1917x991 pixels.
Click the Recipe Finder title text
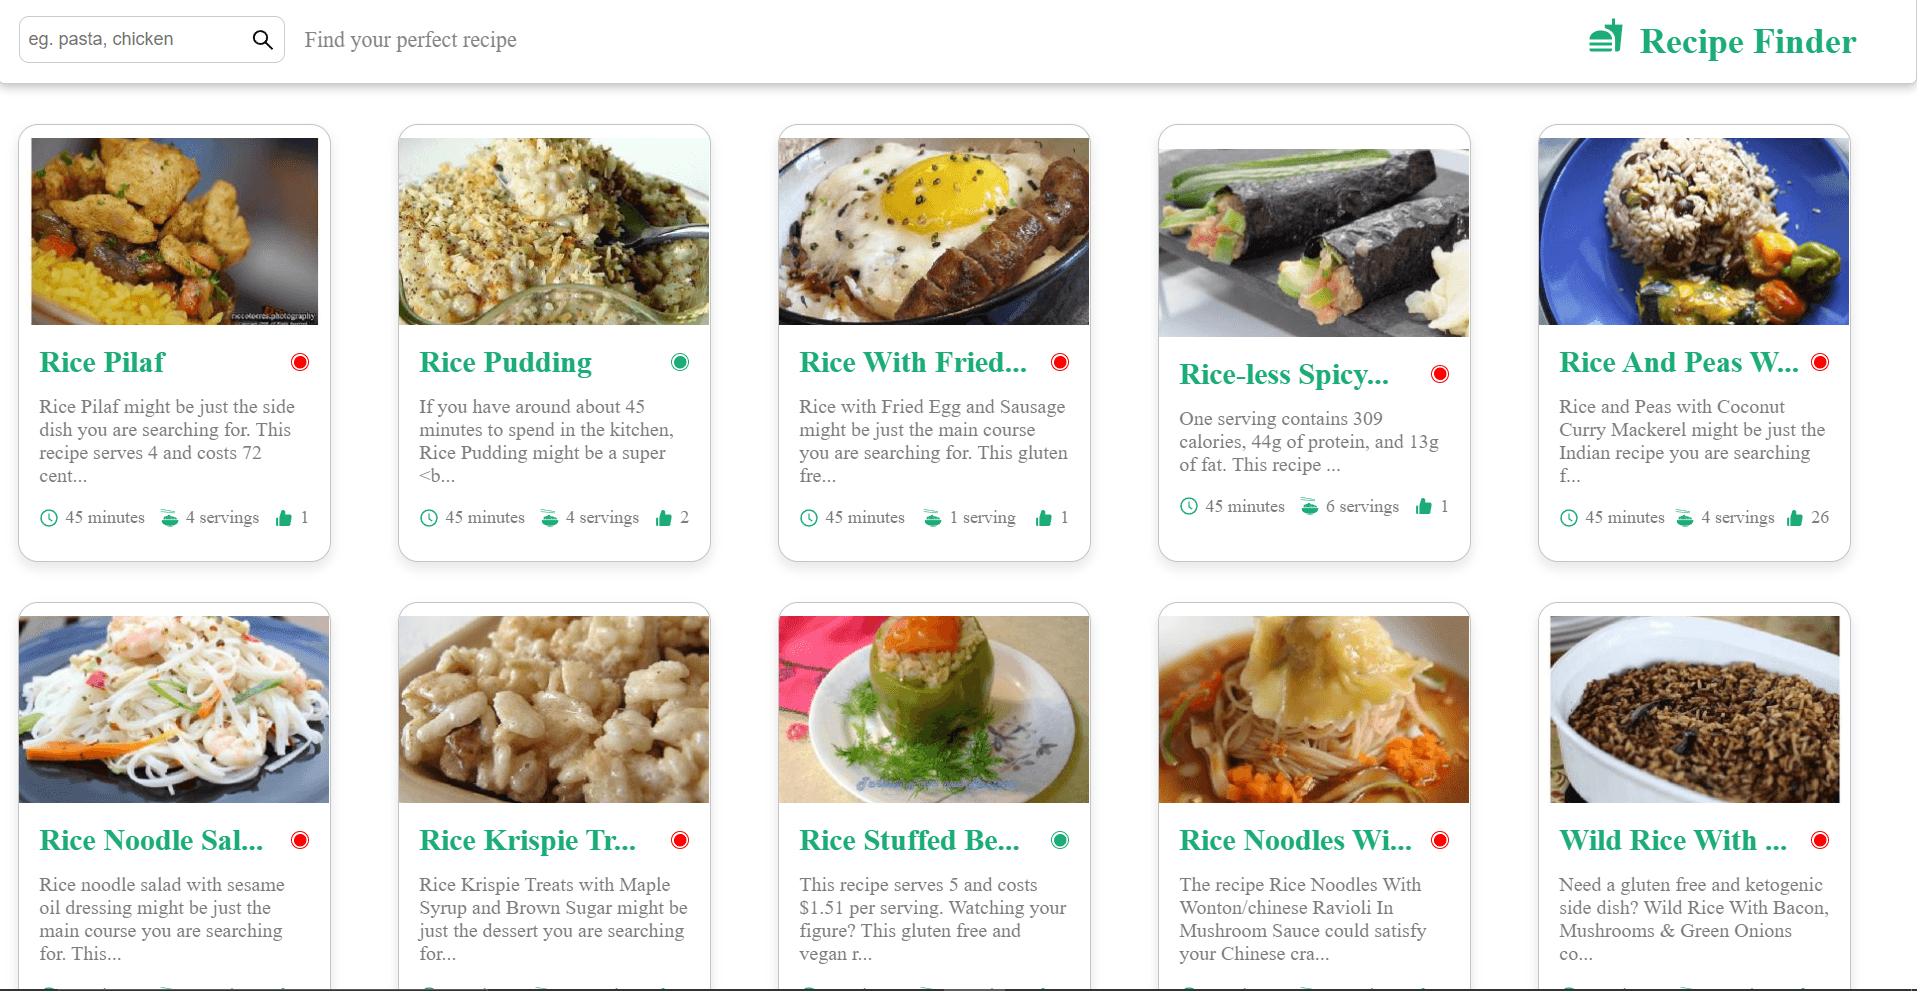pos(1747,41)
